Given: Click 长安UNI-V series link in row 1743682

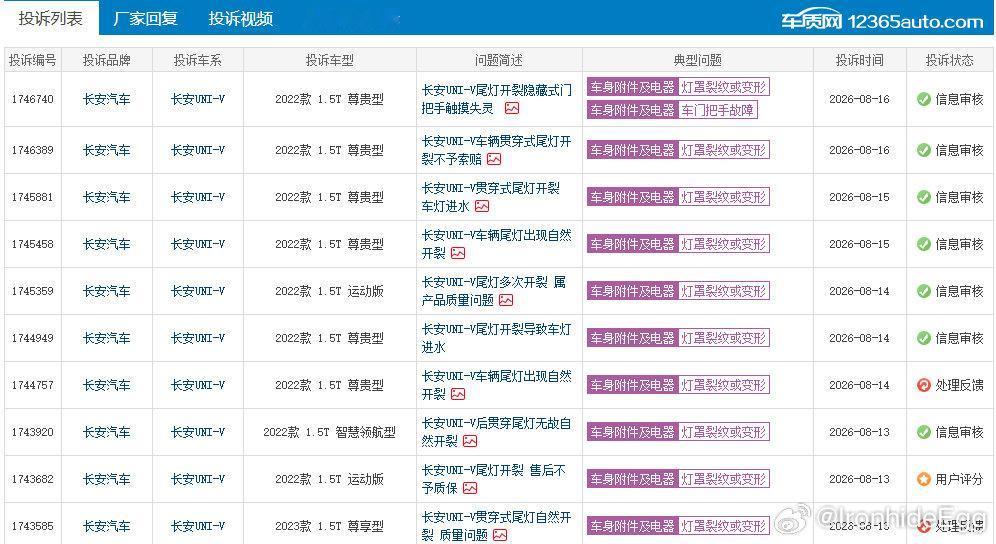Looking at the screenshot, I should tap(198, 479).
